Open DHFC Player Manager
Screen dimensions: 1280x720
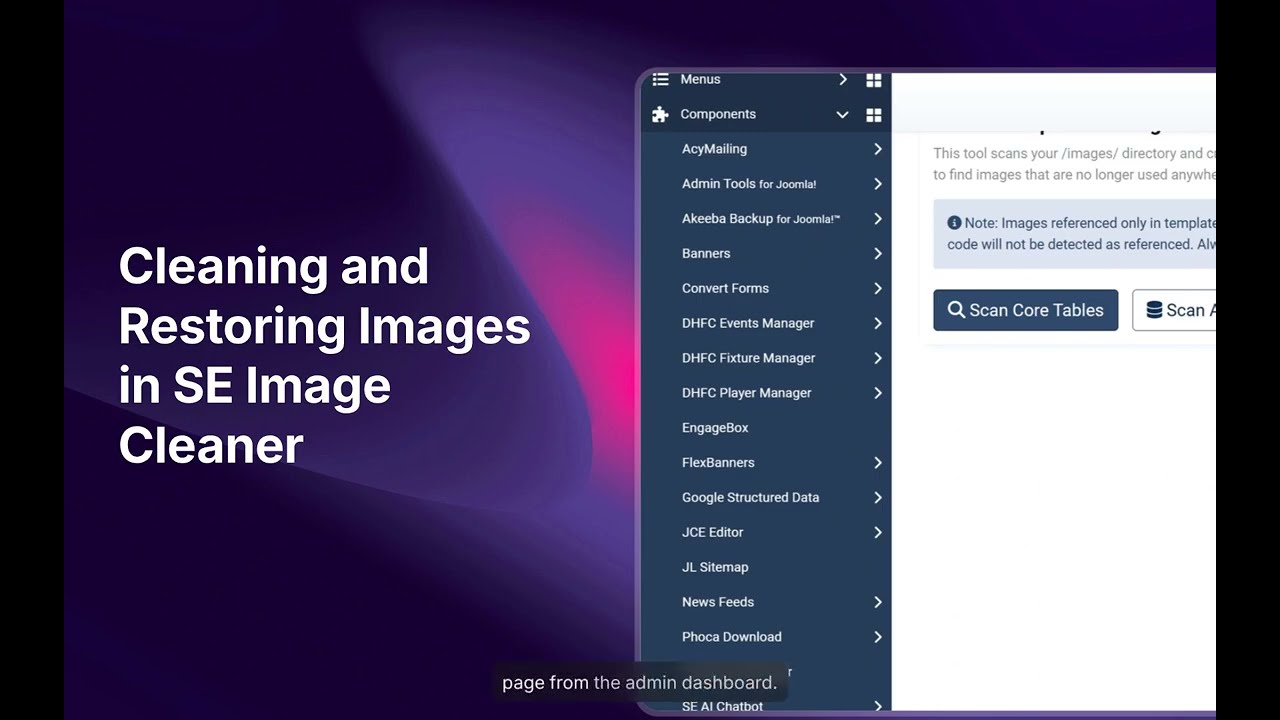746,393
